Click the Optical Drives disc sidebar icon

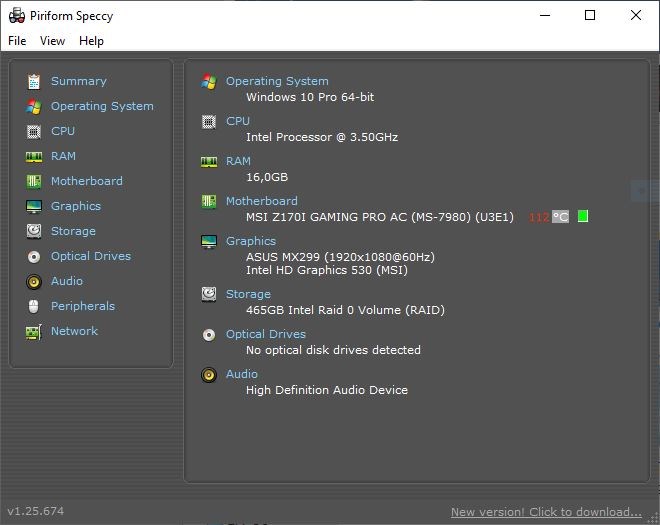(x=34, y=256)
